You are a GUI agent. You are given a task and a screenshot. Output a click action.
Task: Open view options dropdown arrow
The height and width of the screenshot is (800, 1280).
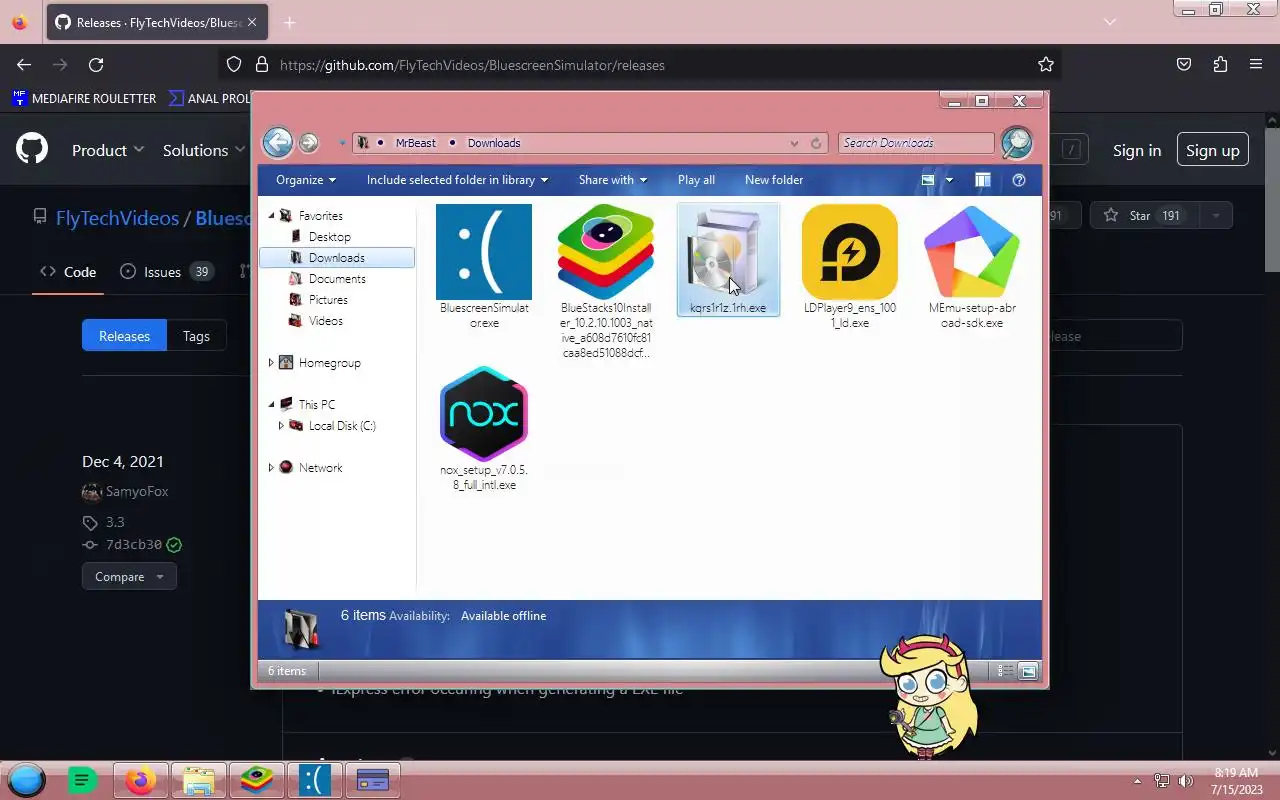(x=949, y=180)
